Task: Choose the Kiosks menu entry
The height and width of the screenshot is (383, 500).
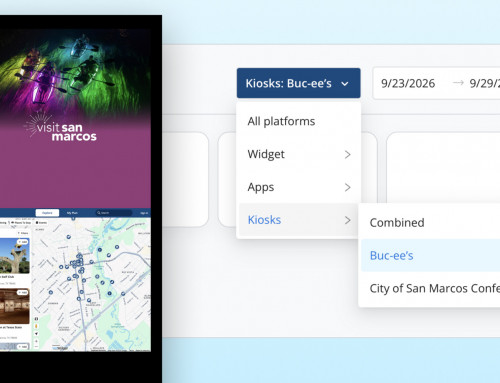Action: point(298,220)
